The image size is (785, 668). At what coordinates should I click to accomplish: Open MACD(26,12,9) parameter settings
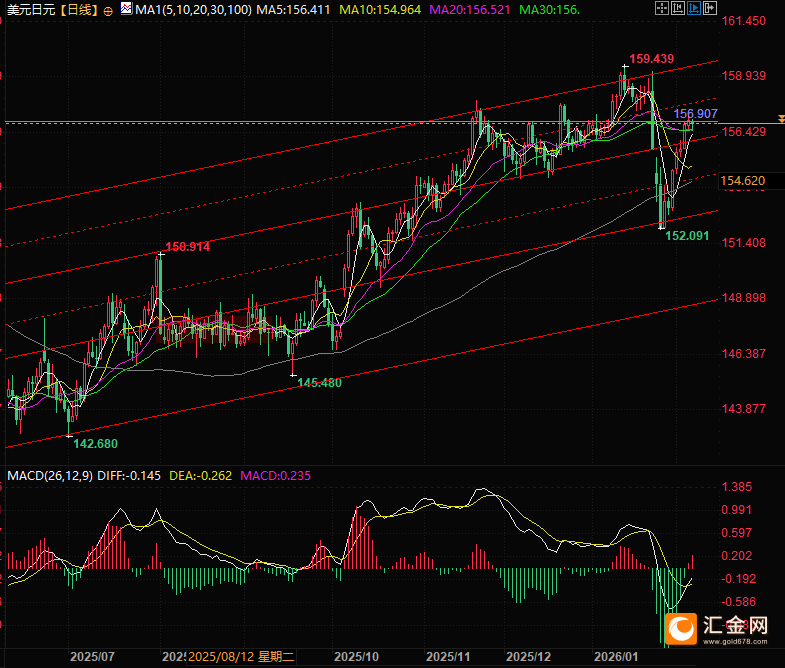(x=49, y=475)
